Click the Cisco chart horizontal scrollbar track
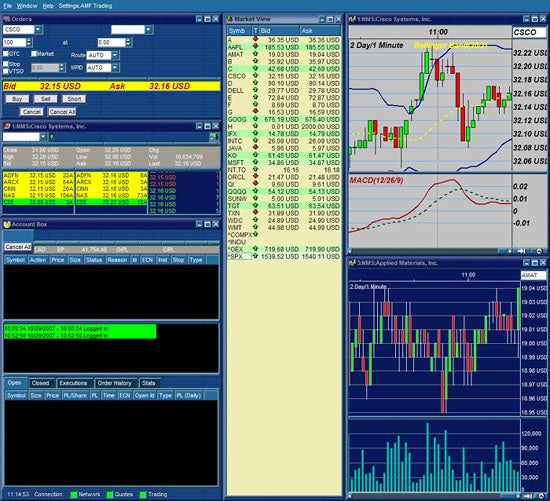The image size is (550, 501). coord(426,251)
